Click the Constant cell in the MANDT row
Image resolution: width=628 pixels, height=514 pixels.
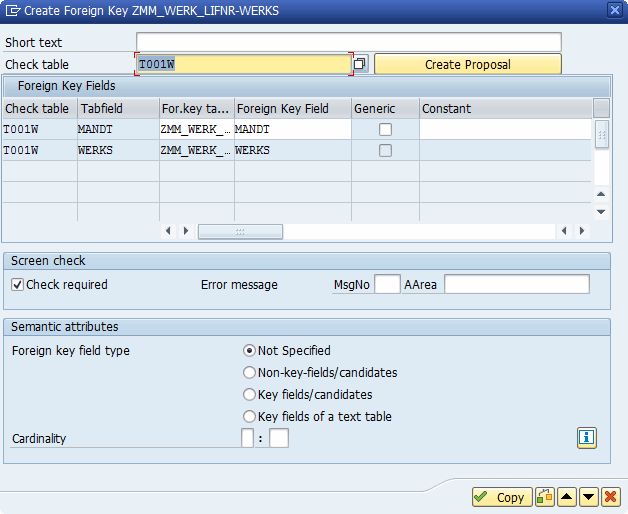(x=505, y=129)
